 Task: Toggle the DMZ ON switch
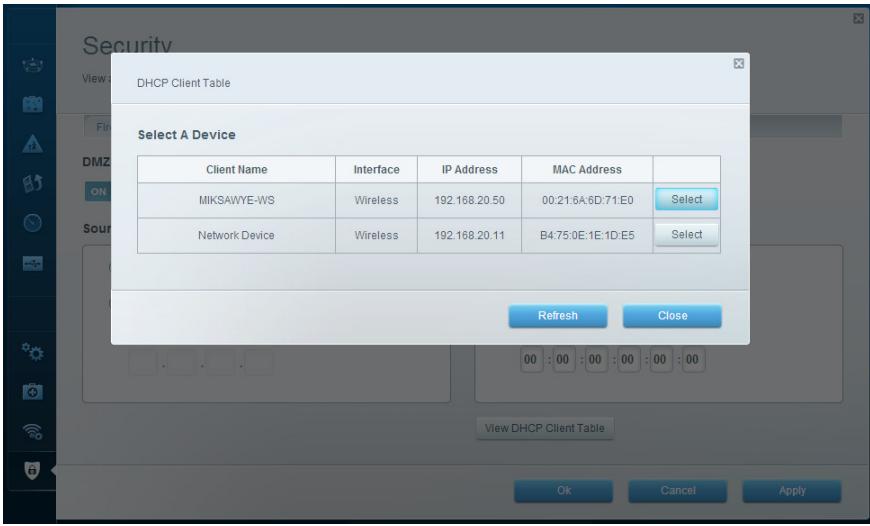tap(98, 191)
